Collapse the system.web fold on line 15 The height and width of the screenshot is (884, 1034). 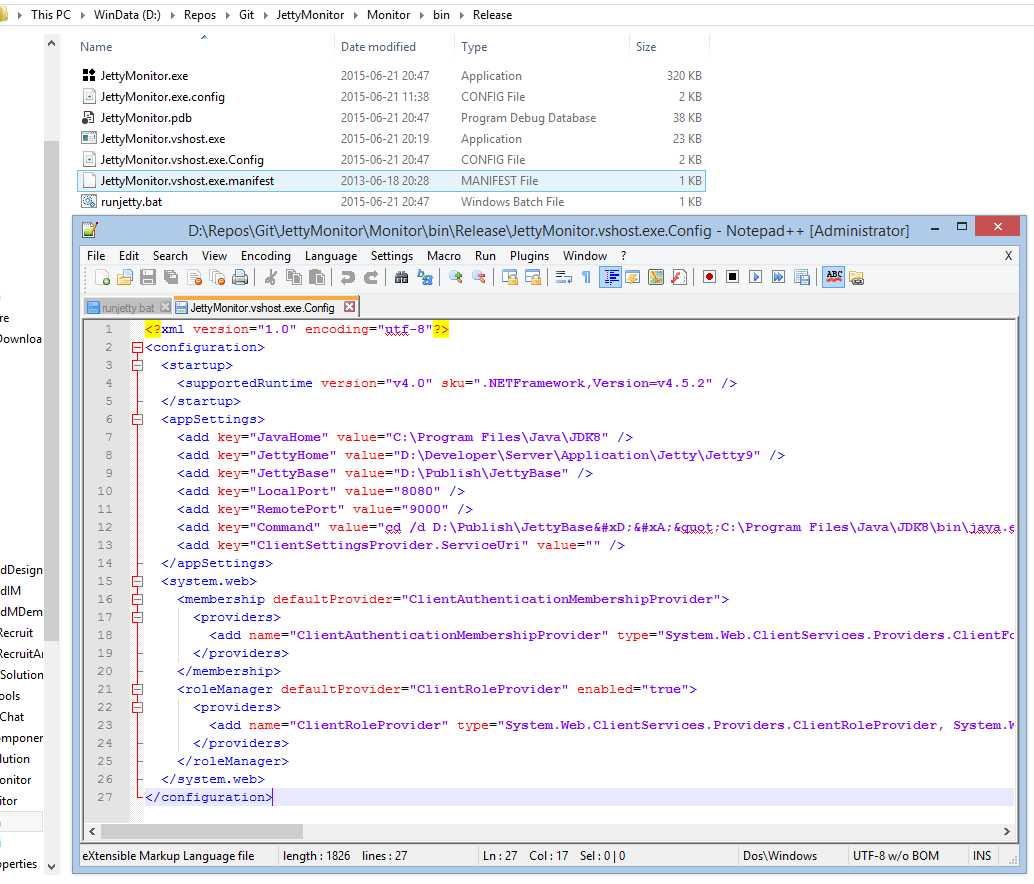137,581
